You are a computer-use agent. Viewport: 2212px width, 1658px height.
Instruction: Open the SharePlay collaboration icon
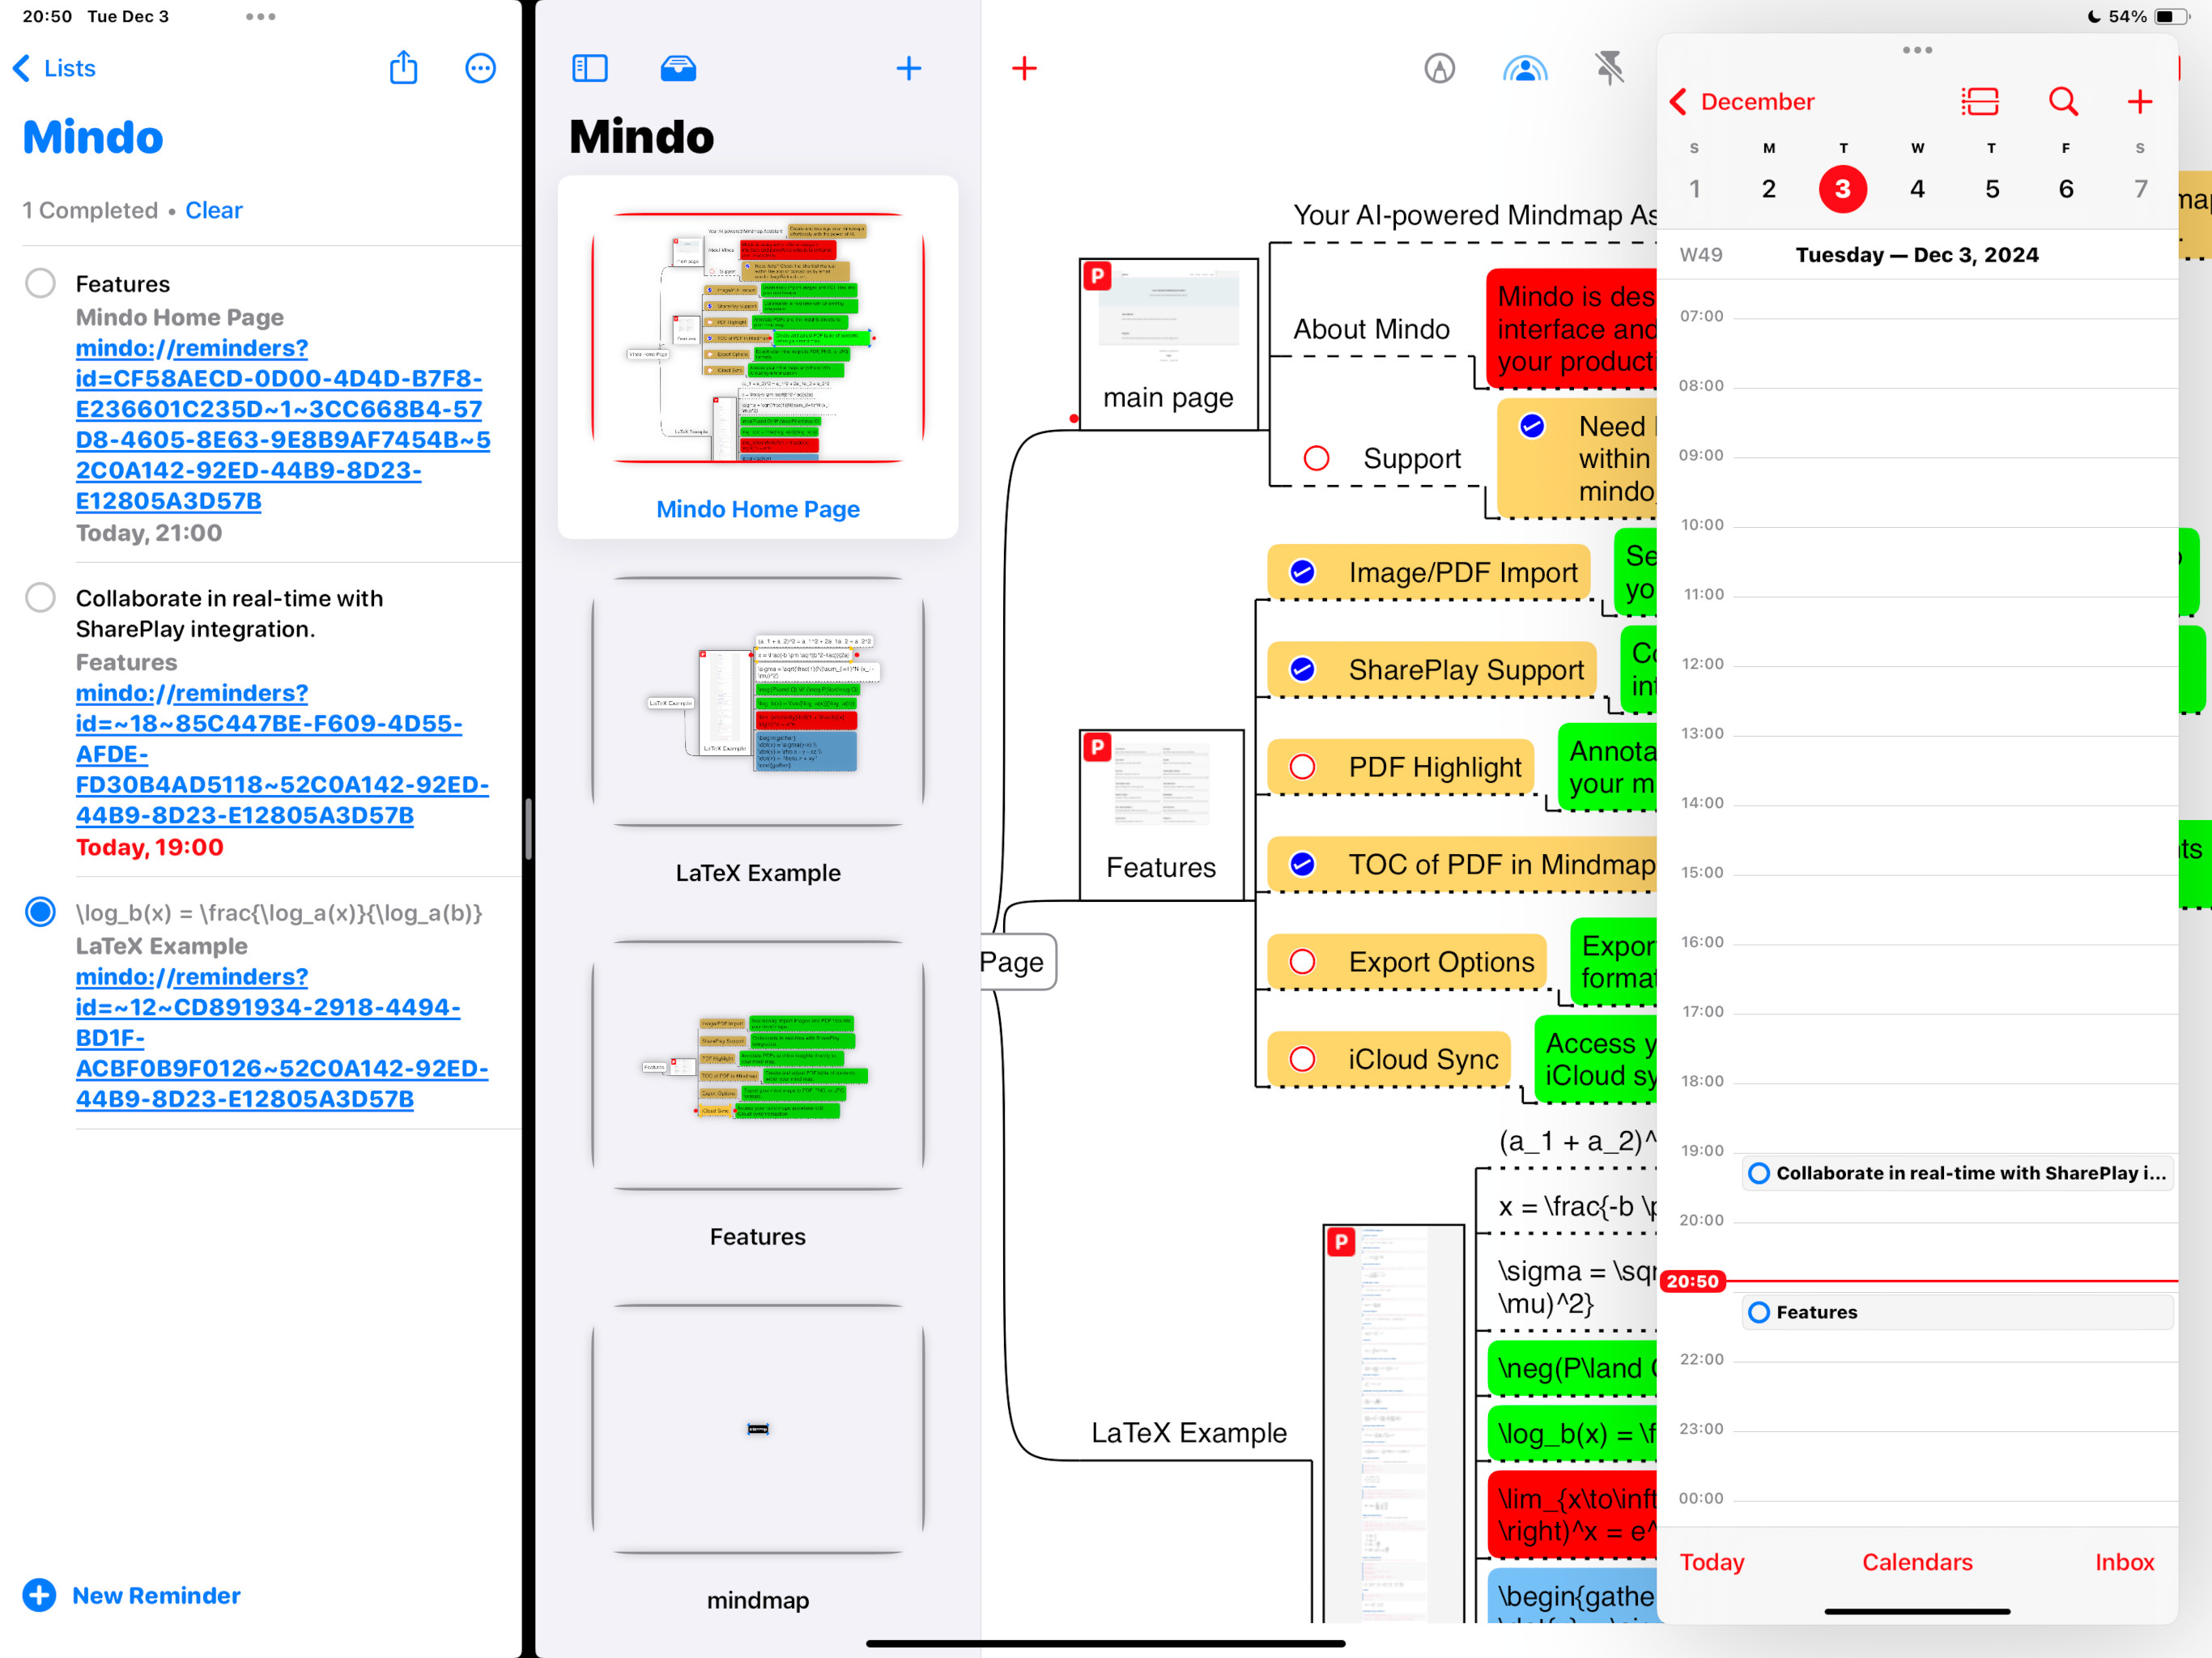point(1524,68)
